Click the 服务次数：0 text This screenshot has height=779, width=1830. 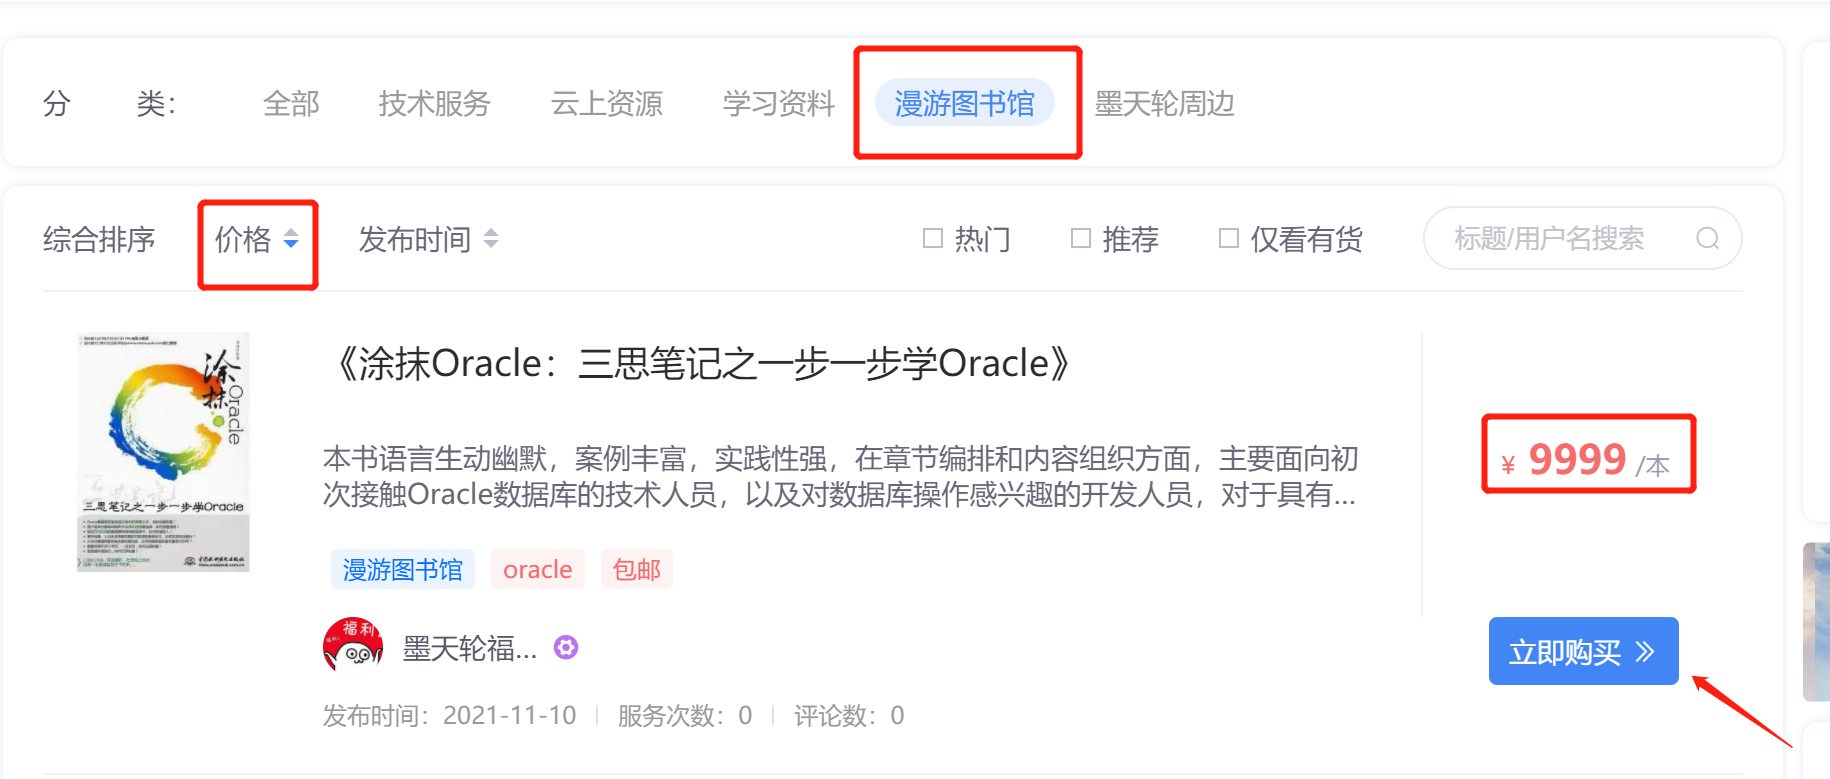pyautogui.click(x=685, y=715)
